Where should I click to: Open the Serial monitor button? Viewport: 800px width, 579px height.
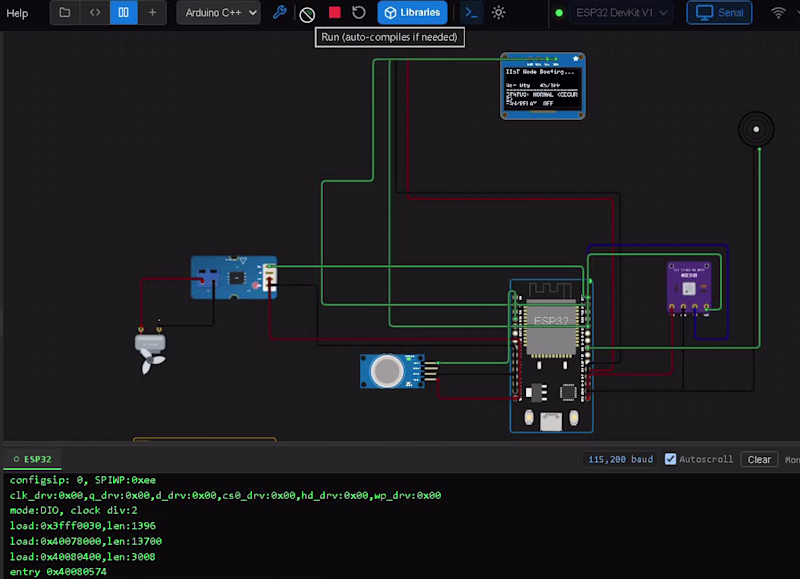(719, 13)
